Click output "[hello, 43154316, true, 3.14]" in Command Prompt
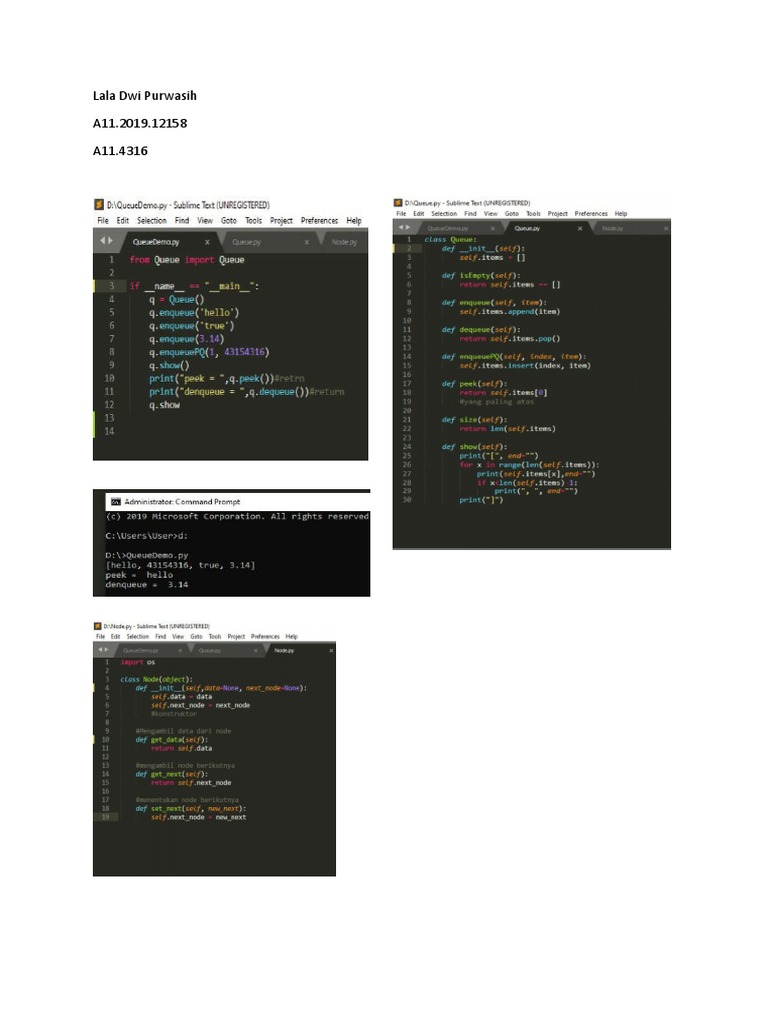This screenshot has height=1024, width=768. 180,565
